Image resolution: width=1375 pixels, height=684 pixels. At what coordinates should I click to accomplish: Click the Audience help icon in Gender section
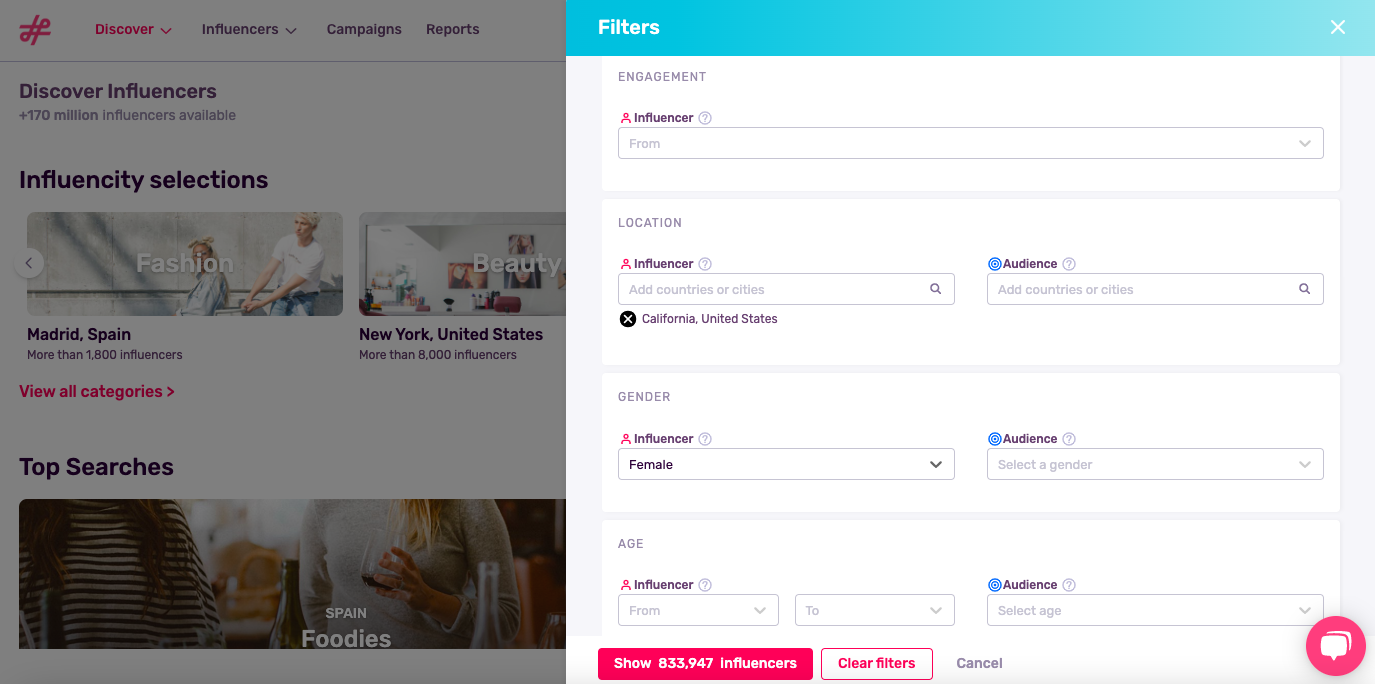[1069, 439]
